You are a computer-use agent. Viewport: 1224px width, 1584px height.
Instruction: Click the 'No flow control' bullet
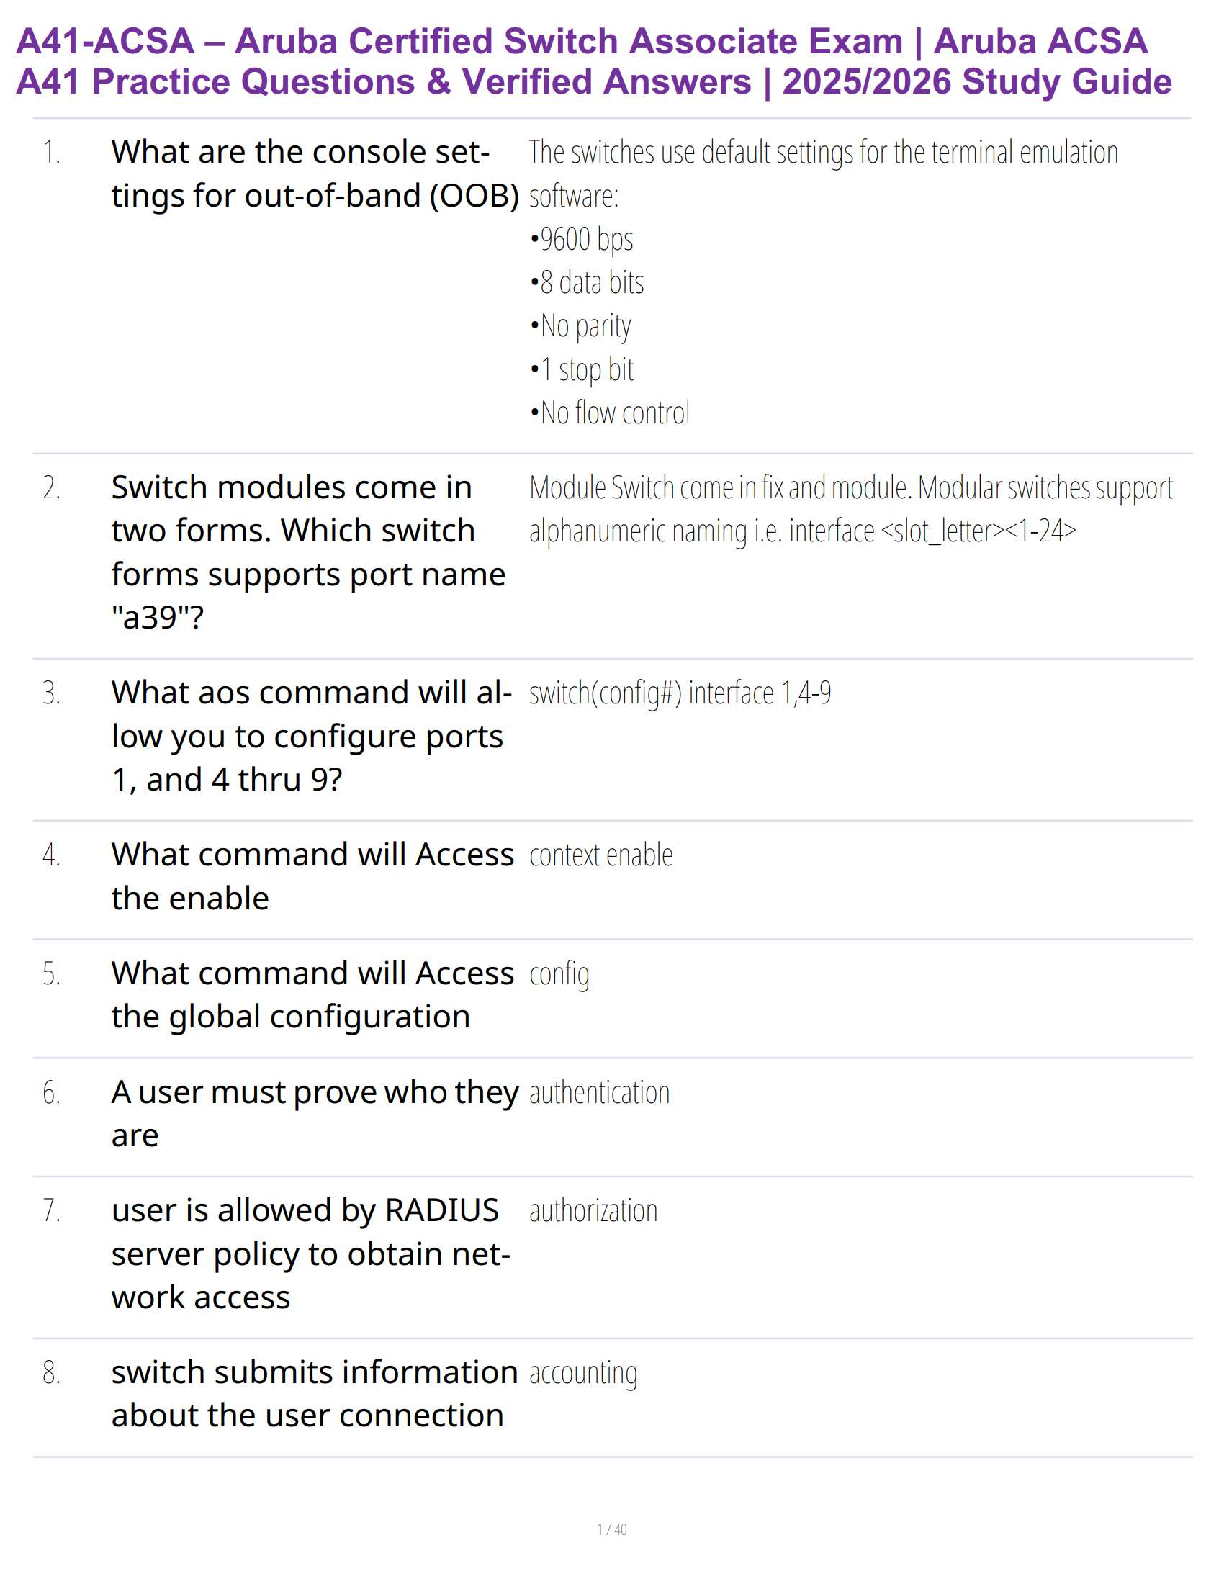[610, 413]
